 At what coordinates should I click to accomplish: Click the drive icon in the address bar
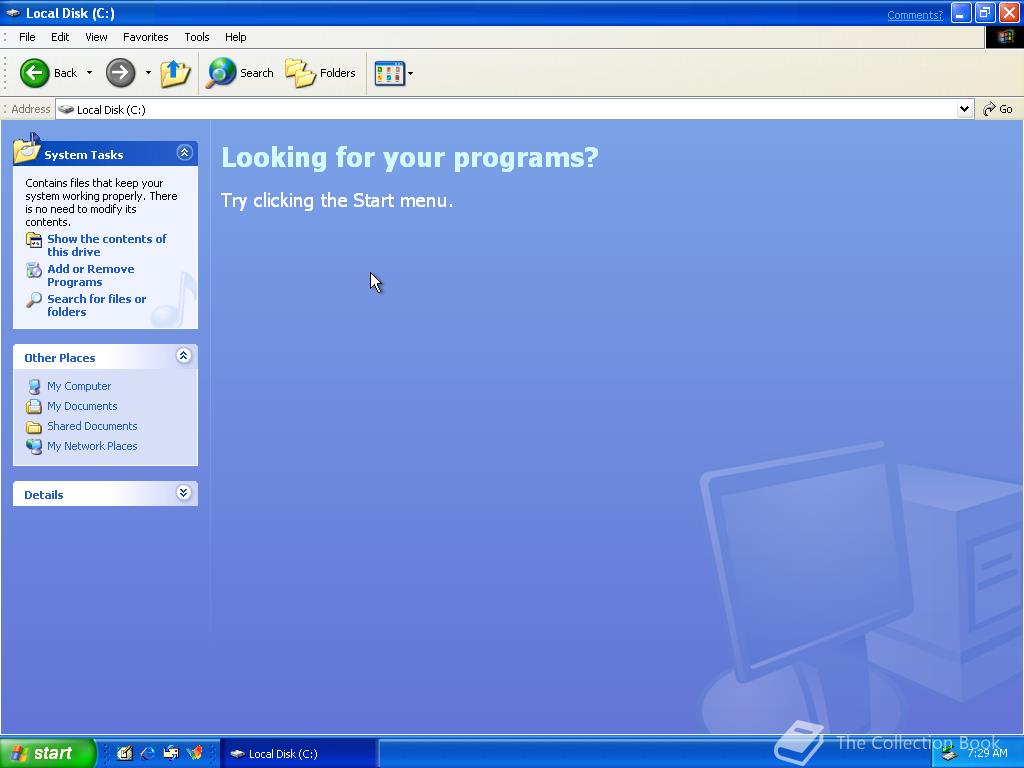coord(66,109)
